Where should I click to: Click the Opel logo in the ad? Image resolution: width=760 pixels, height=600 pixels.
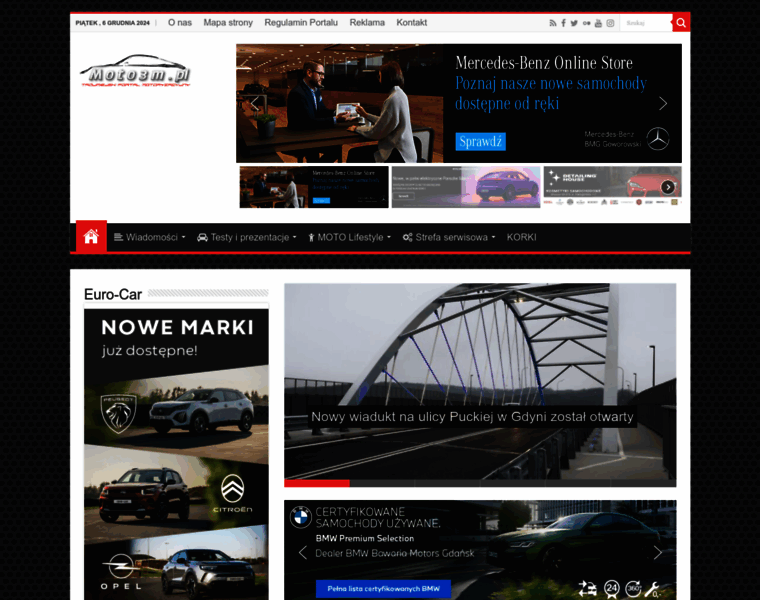[121, 572]
